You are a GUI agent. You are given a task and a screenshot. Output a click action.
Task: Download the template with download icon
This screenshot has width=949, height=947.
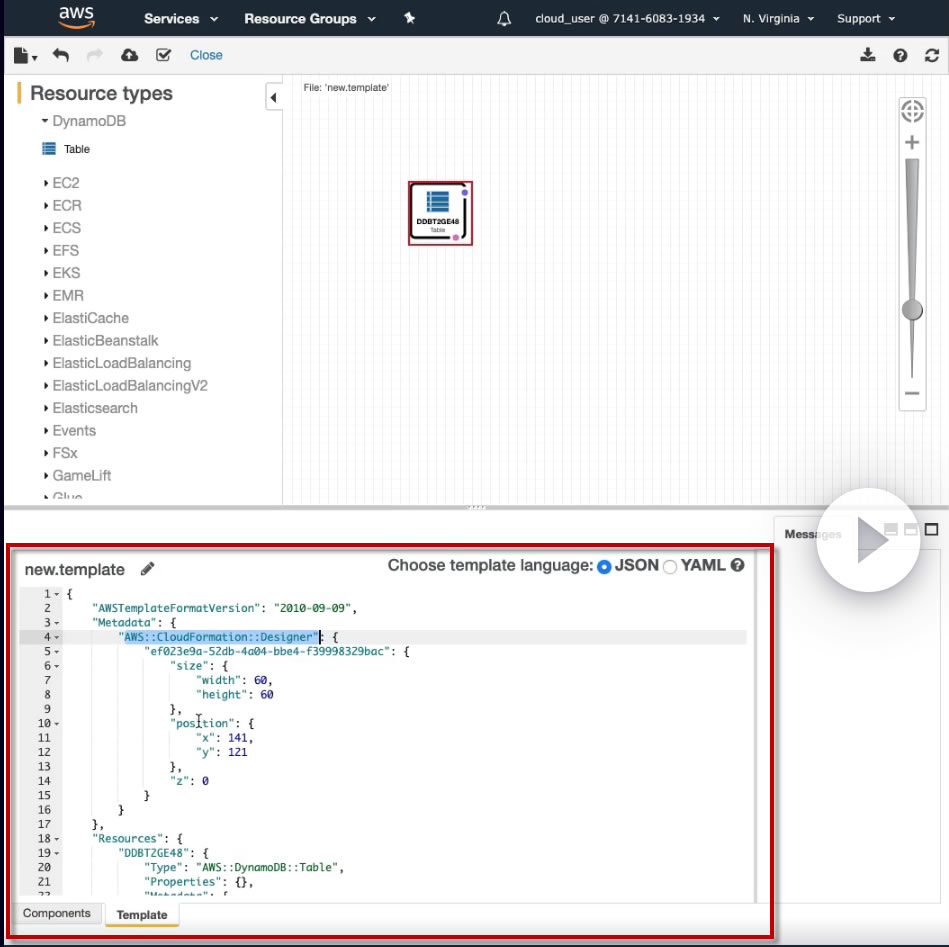[x=867, y=55]
